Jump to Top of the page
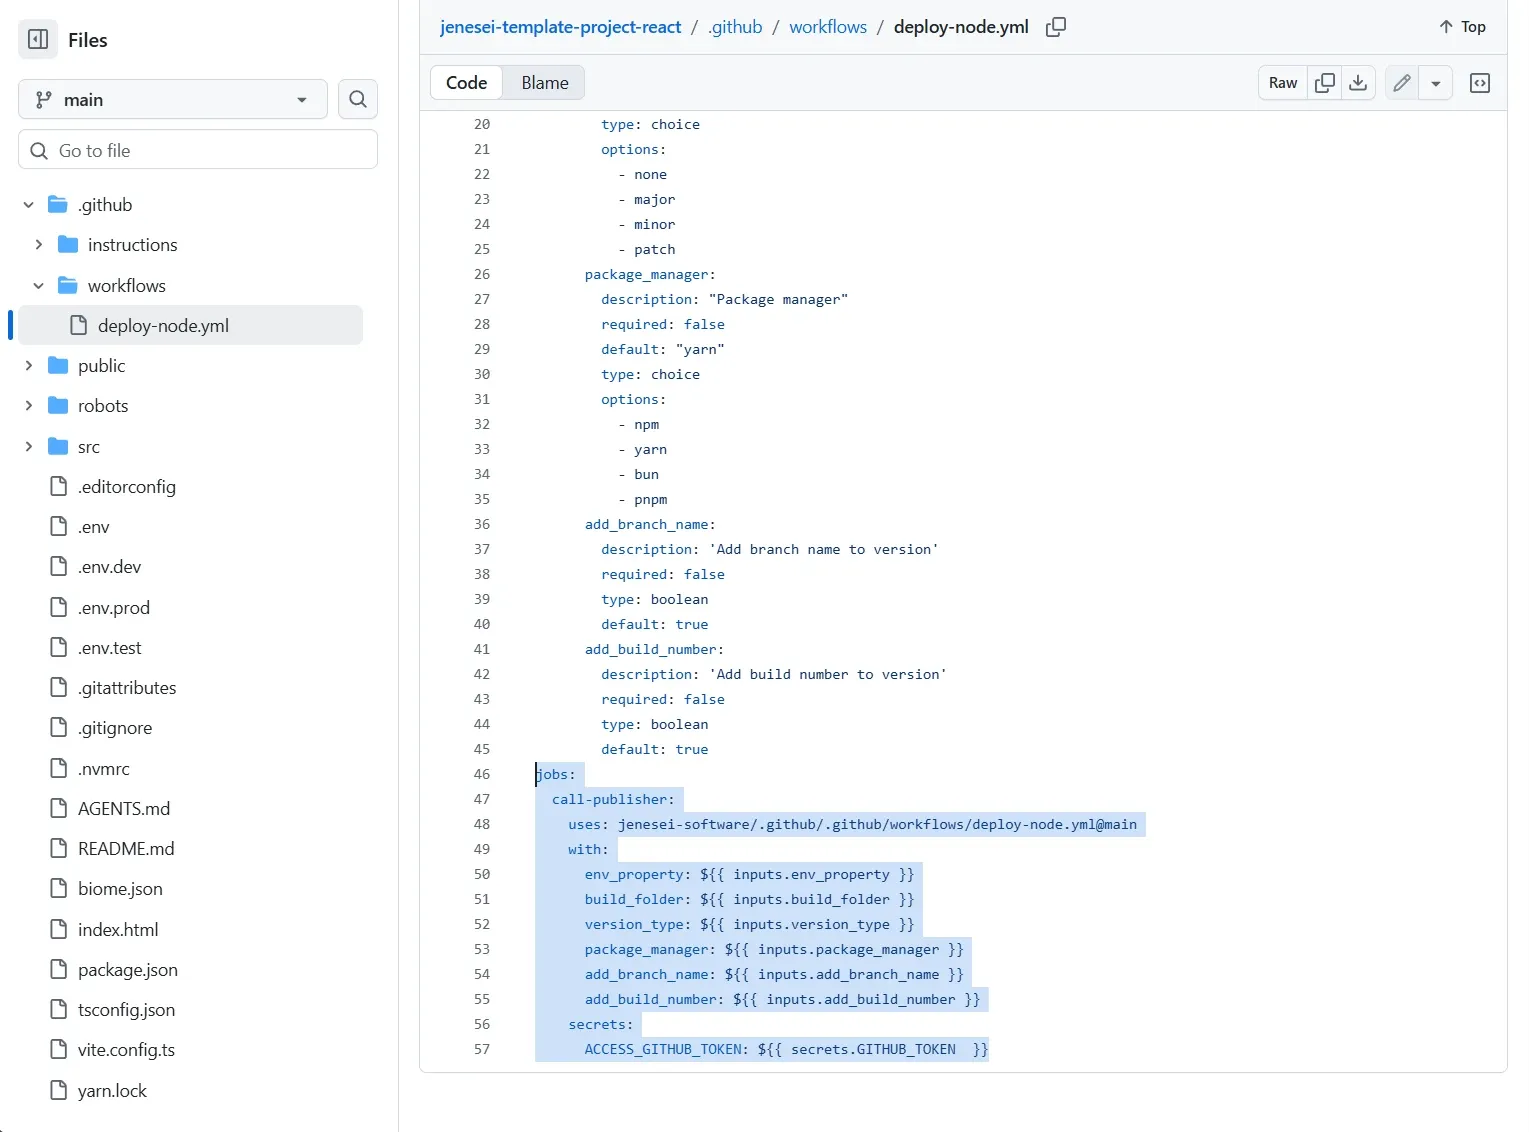 click(1462, 27)
